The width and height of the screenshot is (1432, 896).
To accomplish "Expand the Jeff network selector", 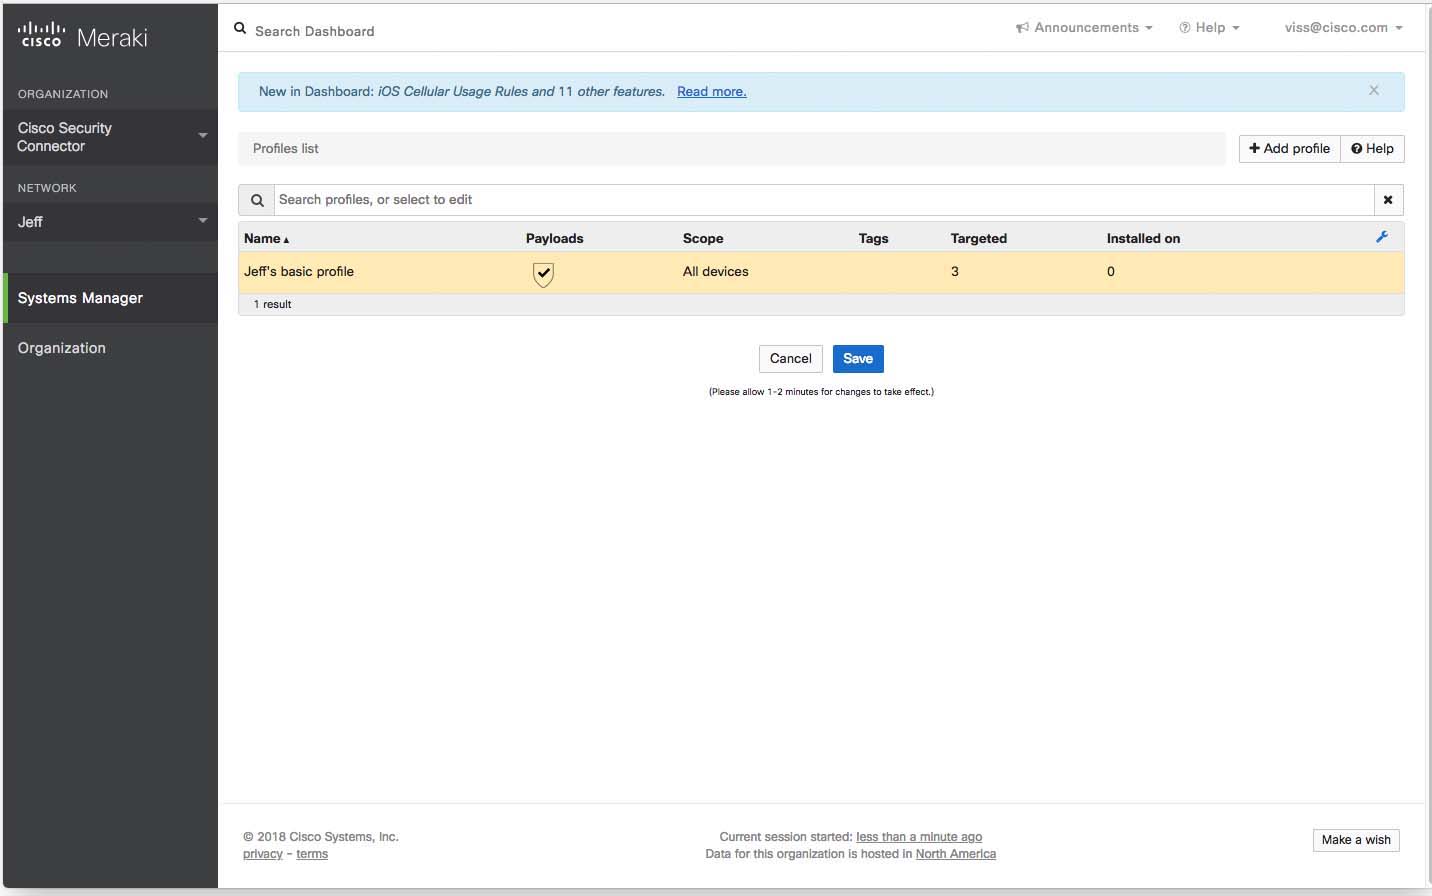I will click(x=110, y=222).
